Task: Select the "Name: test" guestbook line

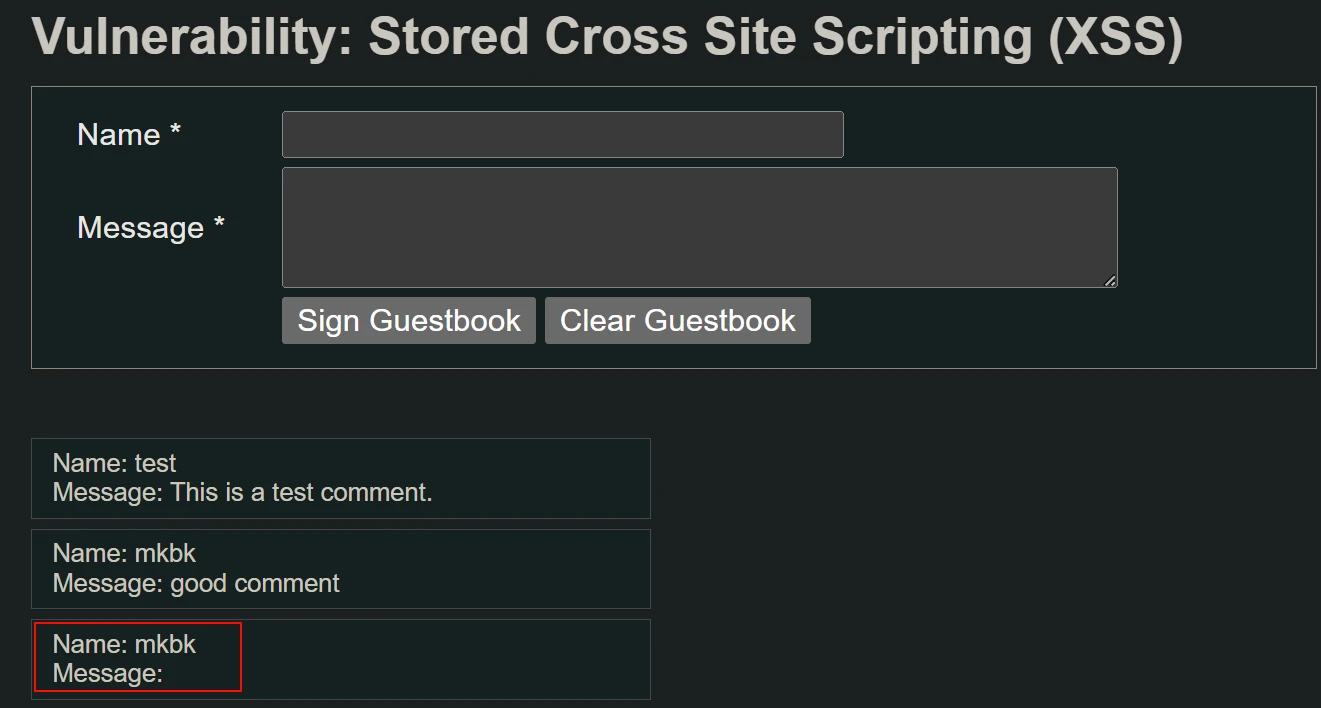Action: point(114,463)
